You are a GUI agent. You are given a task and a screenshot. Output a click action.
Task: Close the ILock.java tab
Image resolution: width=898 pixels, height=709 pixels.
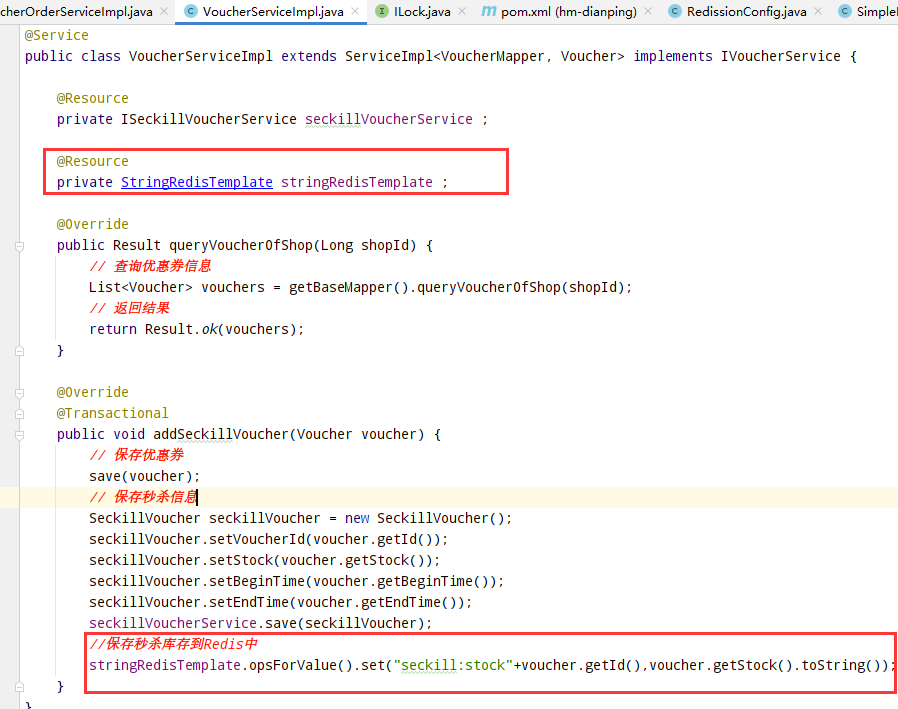pyautogui.click(x=462, y=11)
